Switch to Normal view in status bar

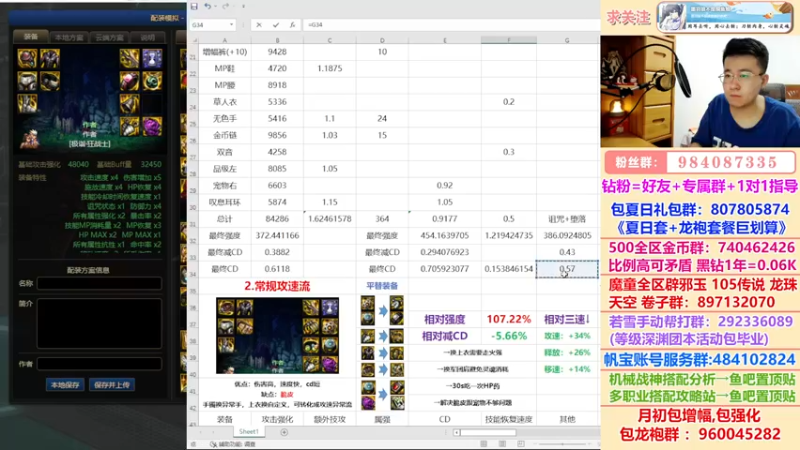click(x=484, y=444)
